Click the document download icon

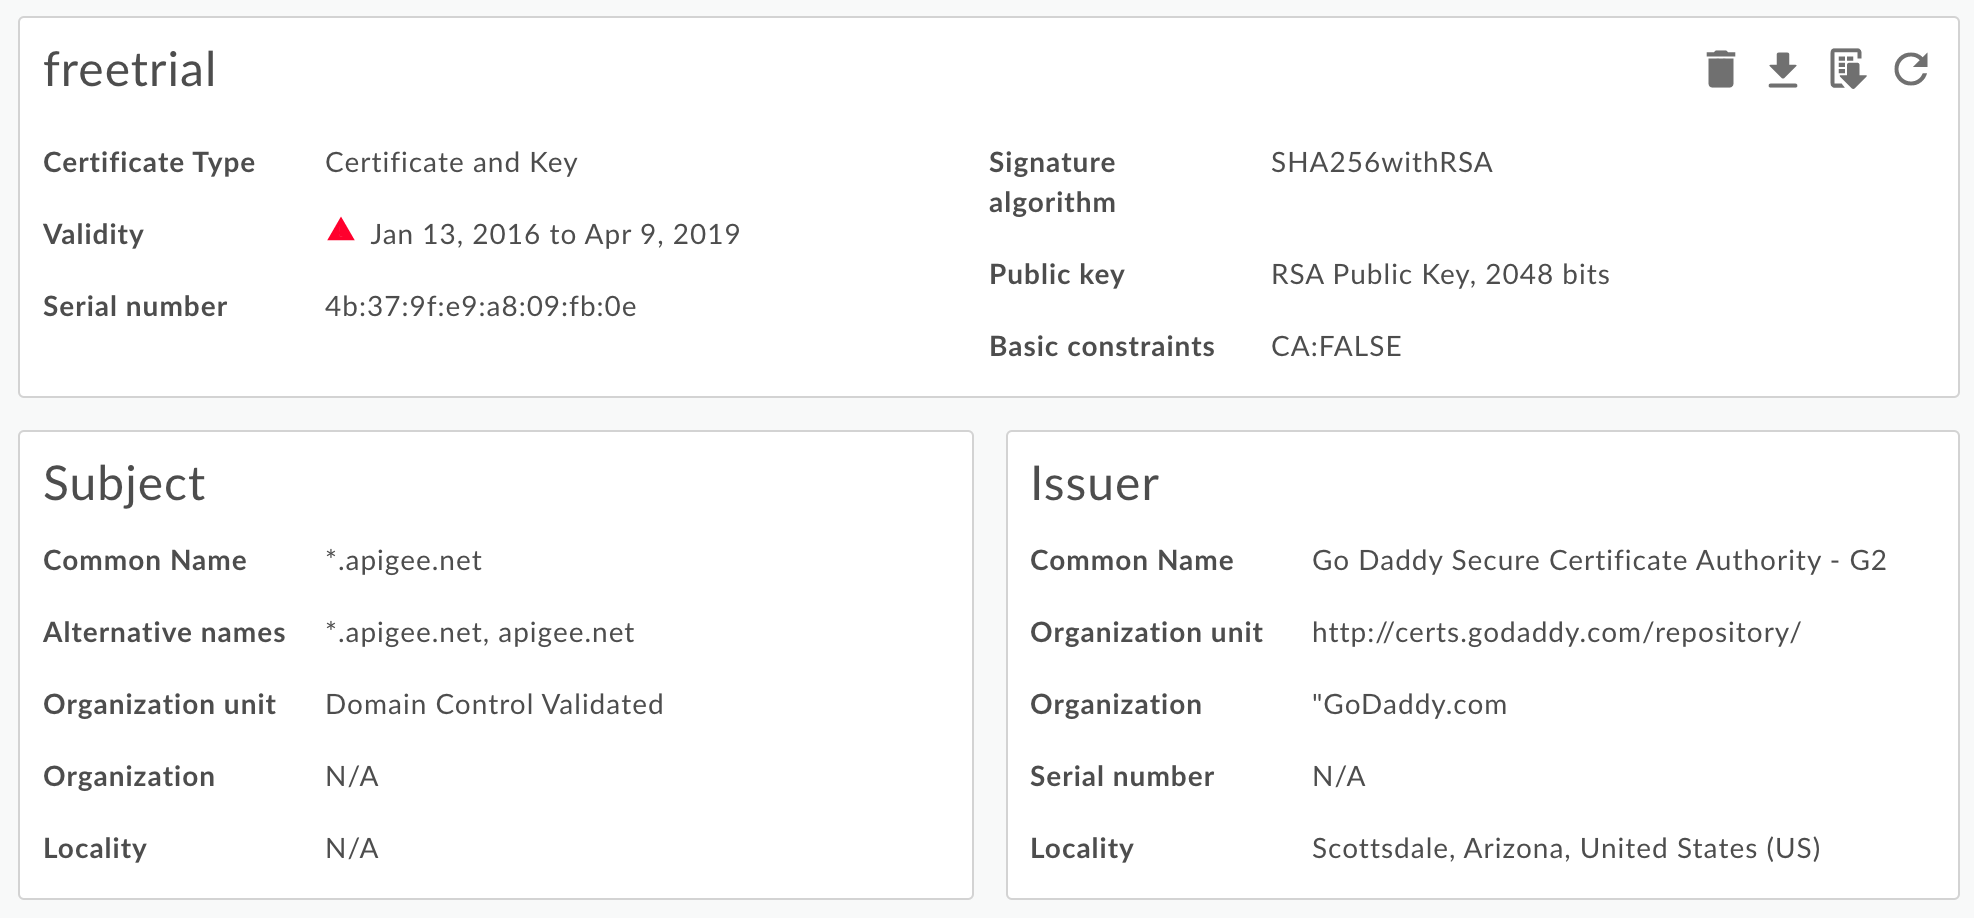pos(1846,70)
